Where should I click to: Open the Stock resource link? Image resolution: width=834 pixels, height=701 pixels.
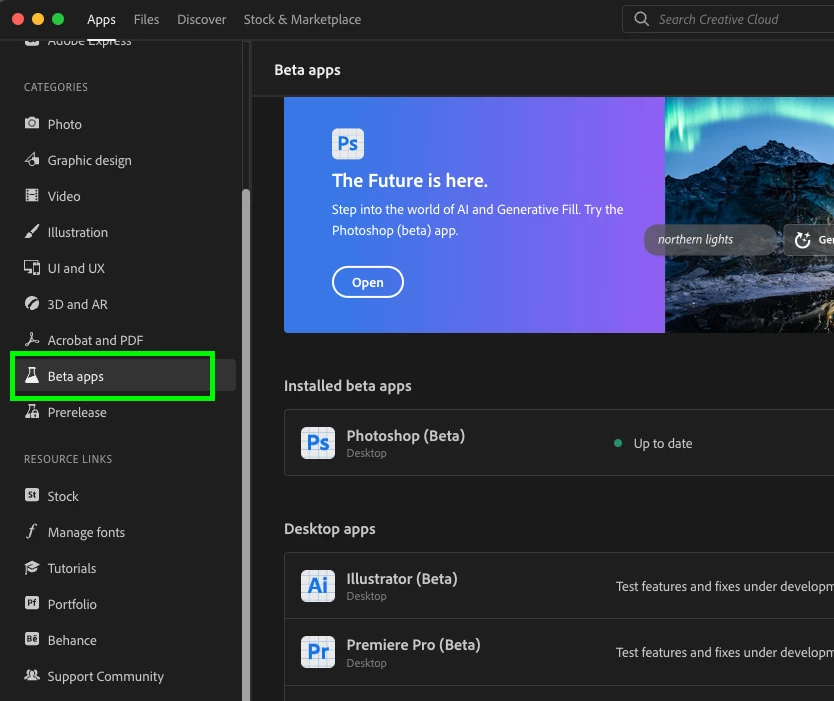click(x=63, y=496)
